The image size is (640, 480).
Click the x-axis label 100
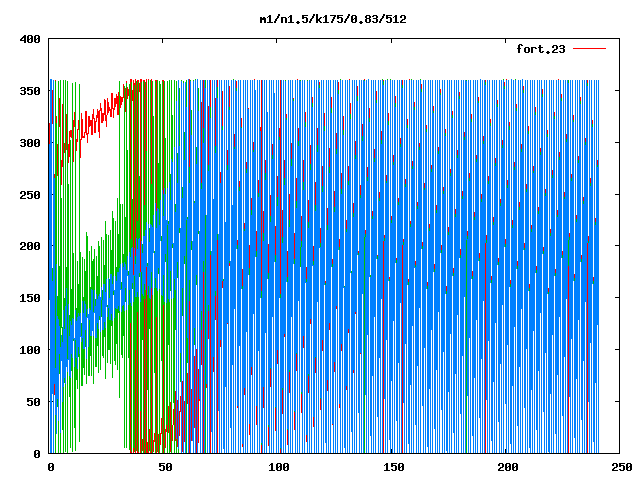tap(279, 467)
